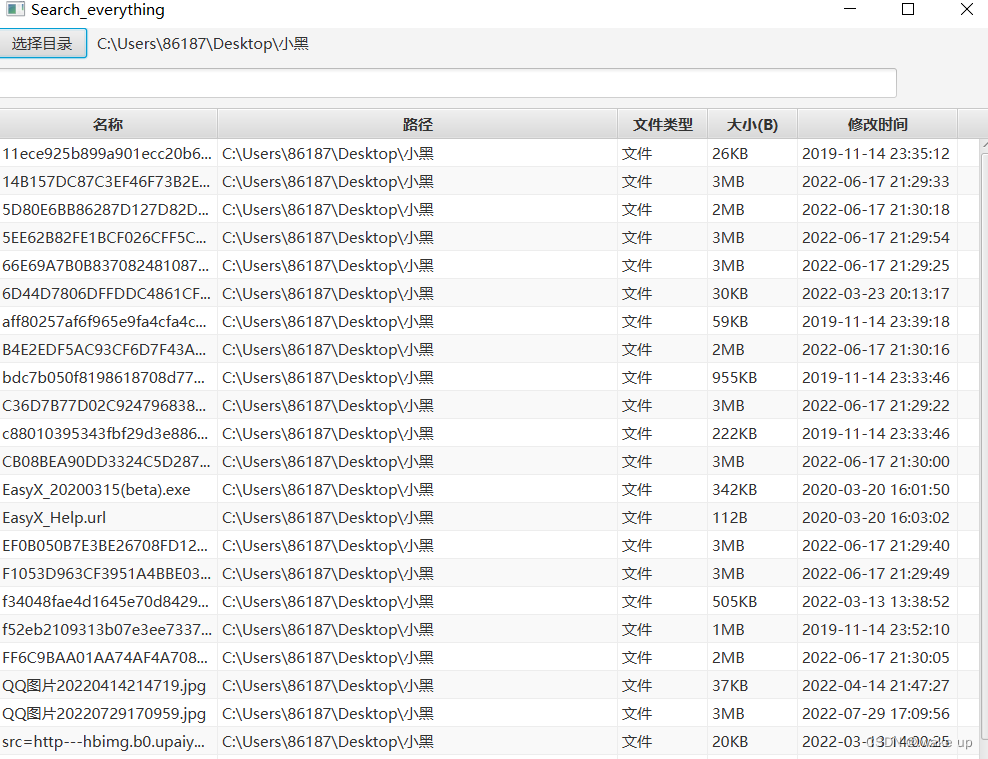Click inside the search input box

pyautogui.click(x=450, y=83)
